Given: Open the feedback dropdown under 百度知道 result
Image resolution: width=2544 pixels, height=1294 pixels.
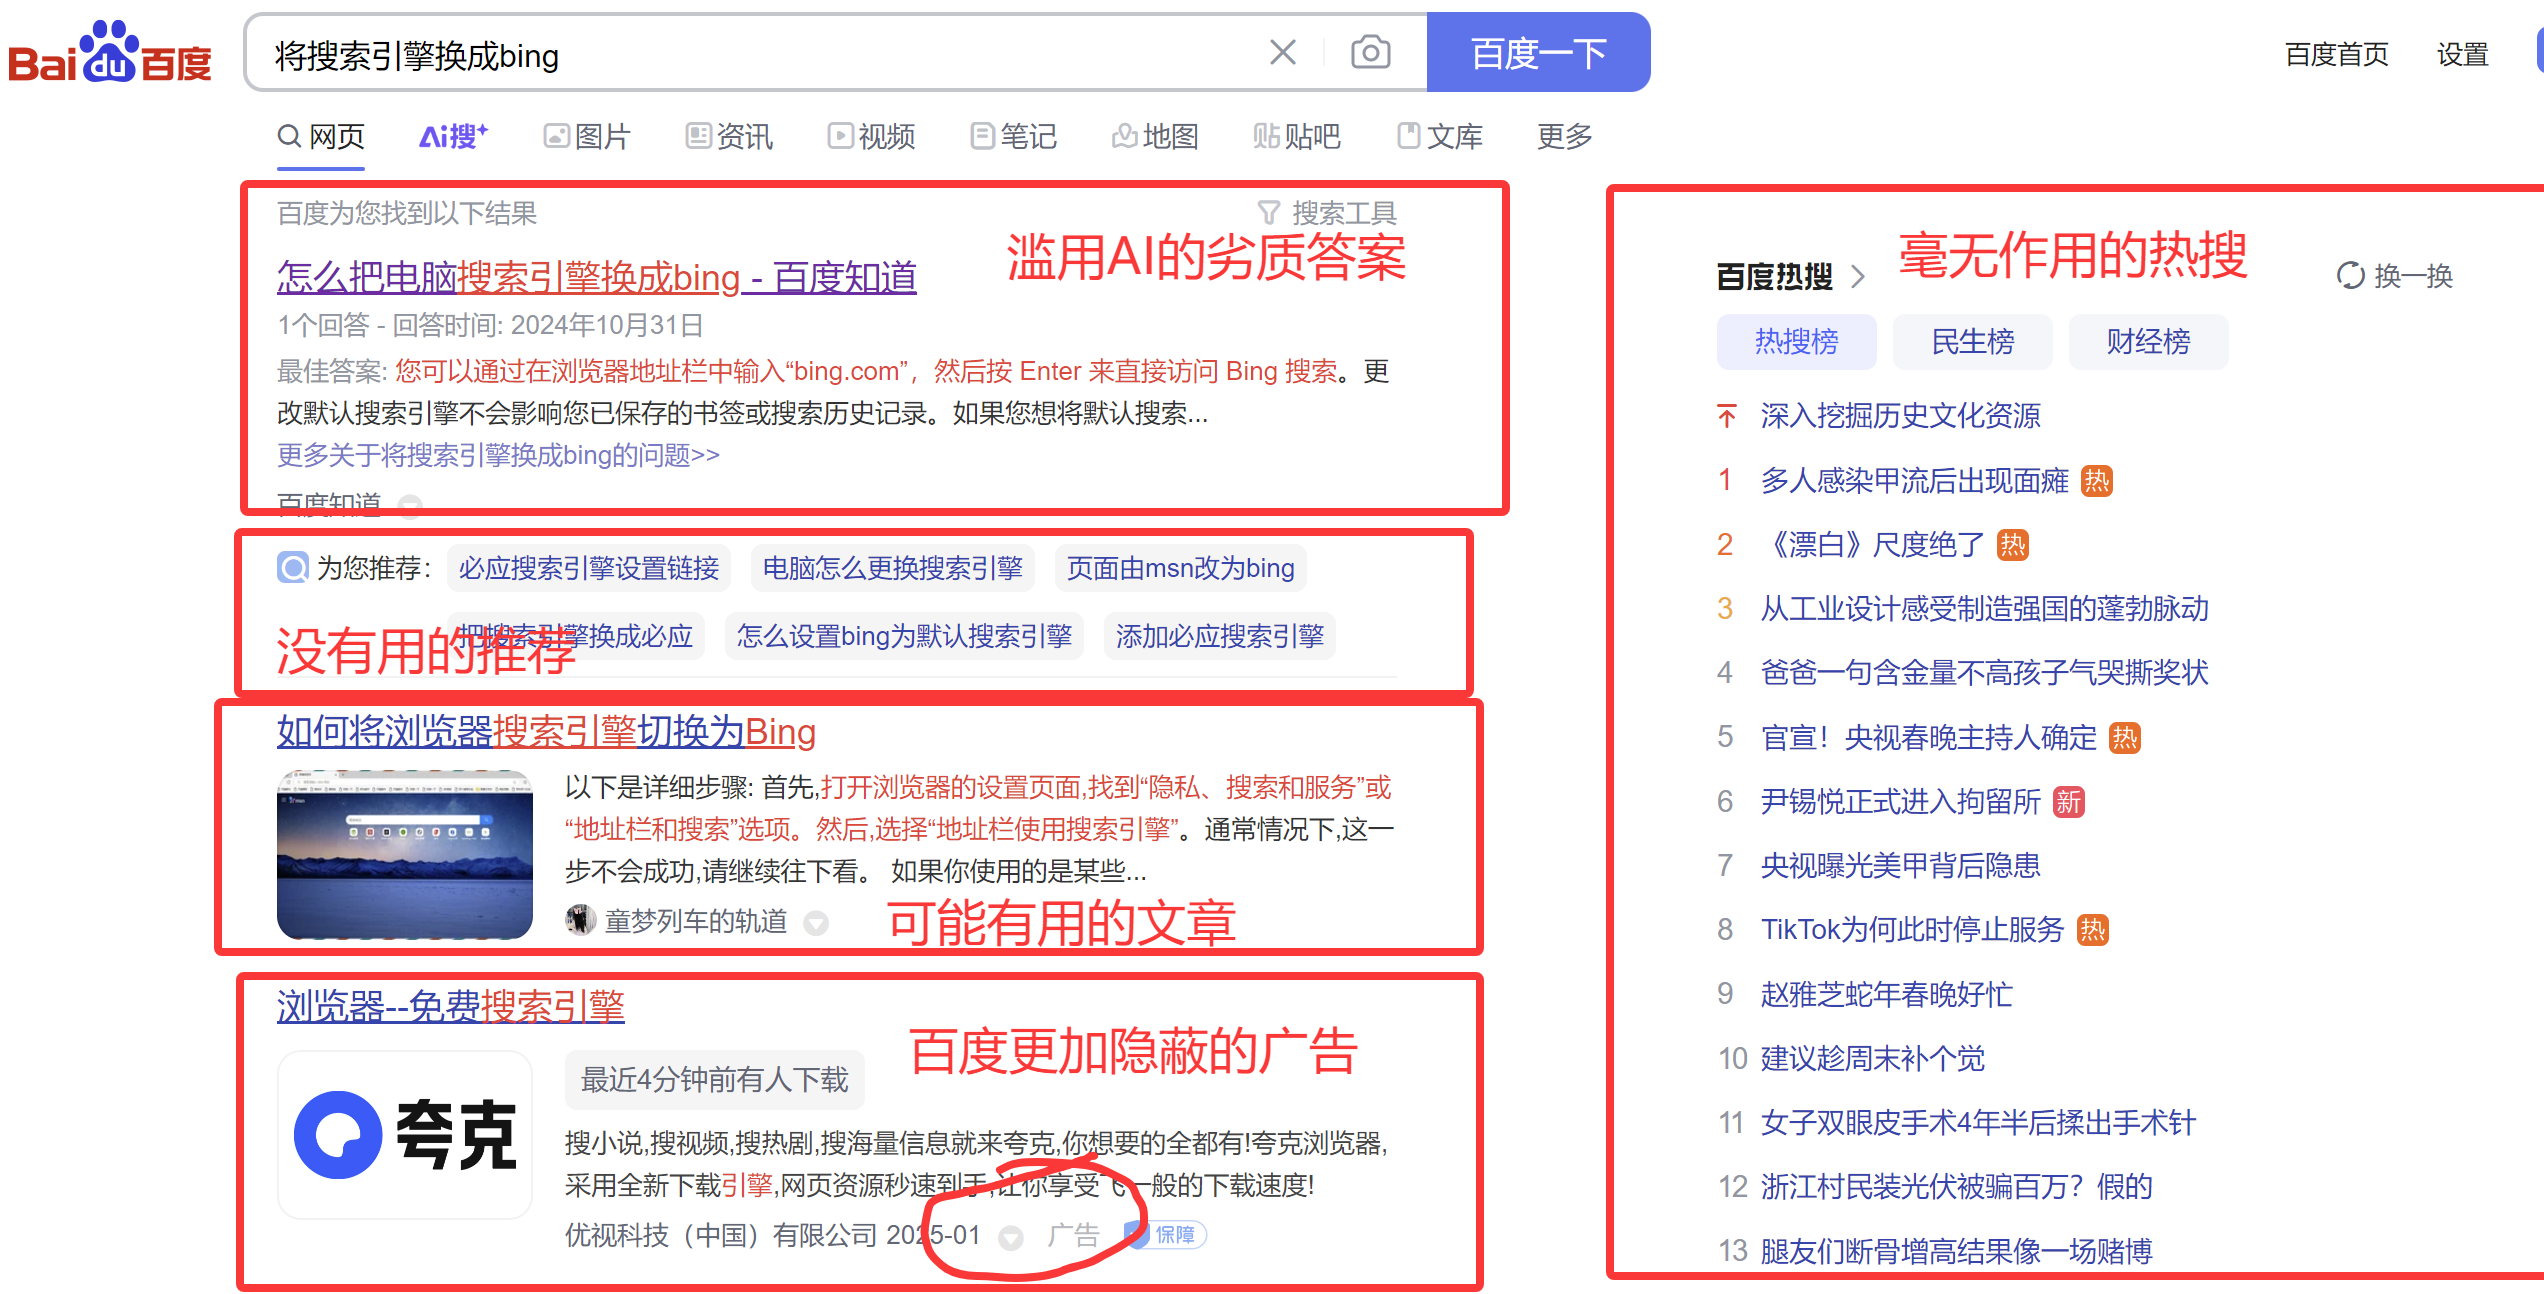Looking at the screenshot, I should (410, 506).
